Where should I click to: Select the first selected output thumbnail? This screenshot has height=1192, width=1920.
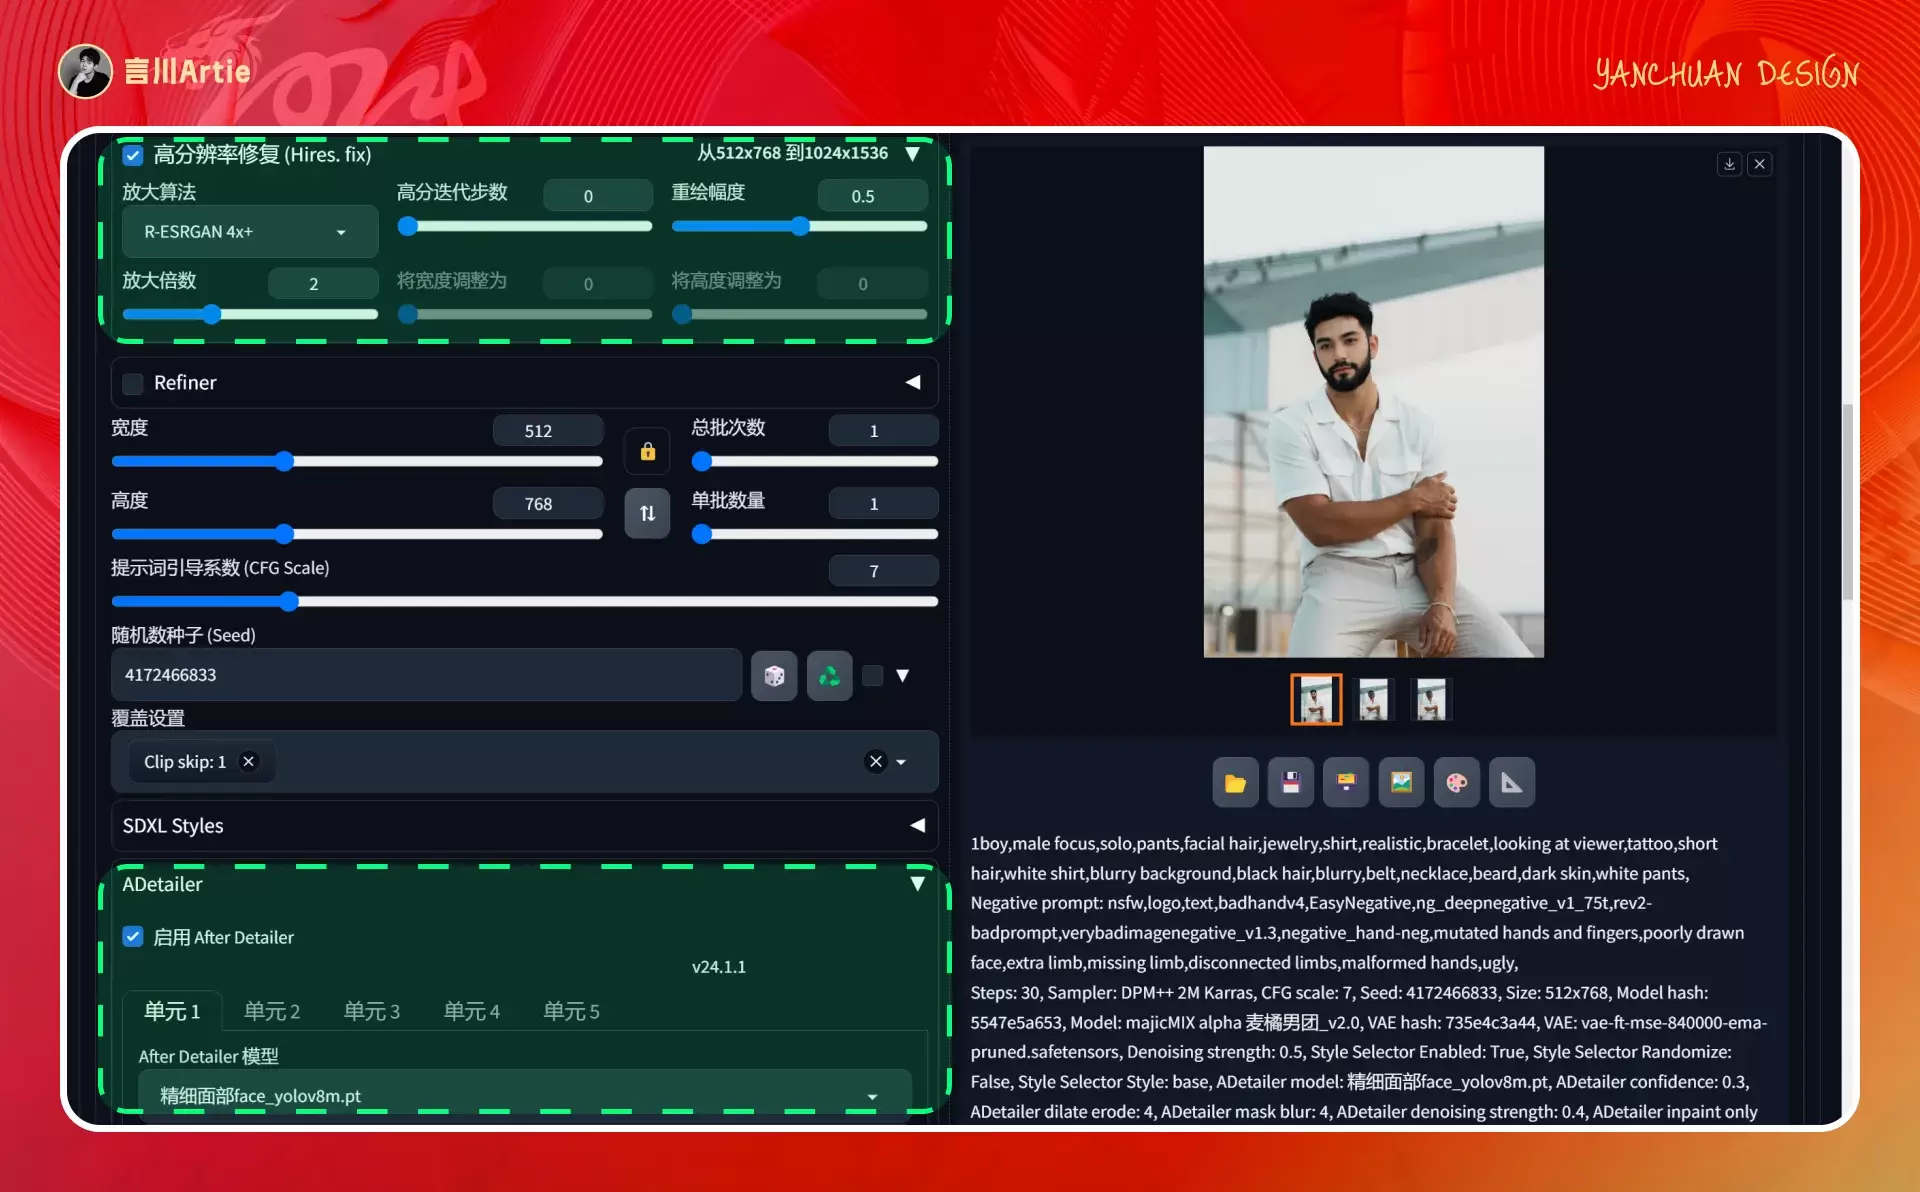point(1316,699)
